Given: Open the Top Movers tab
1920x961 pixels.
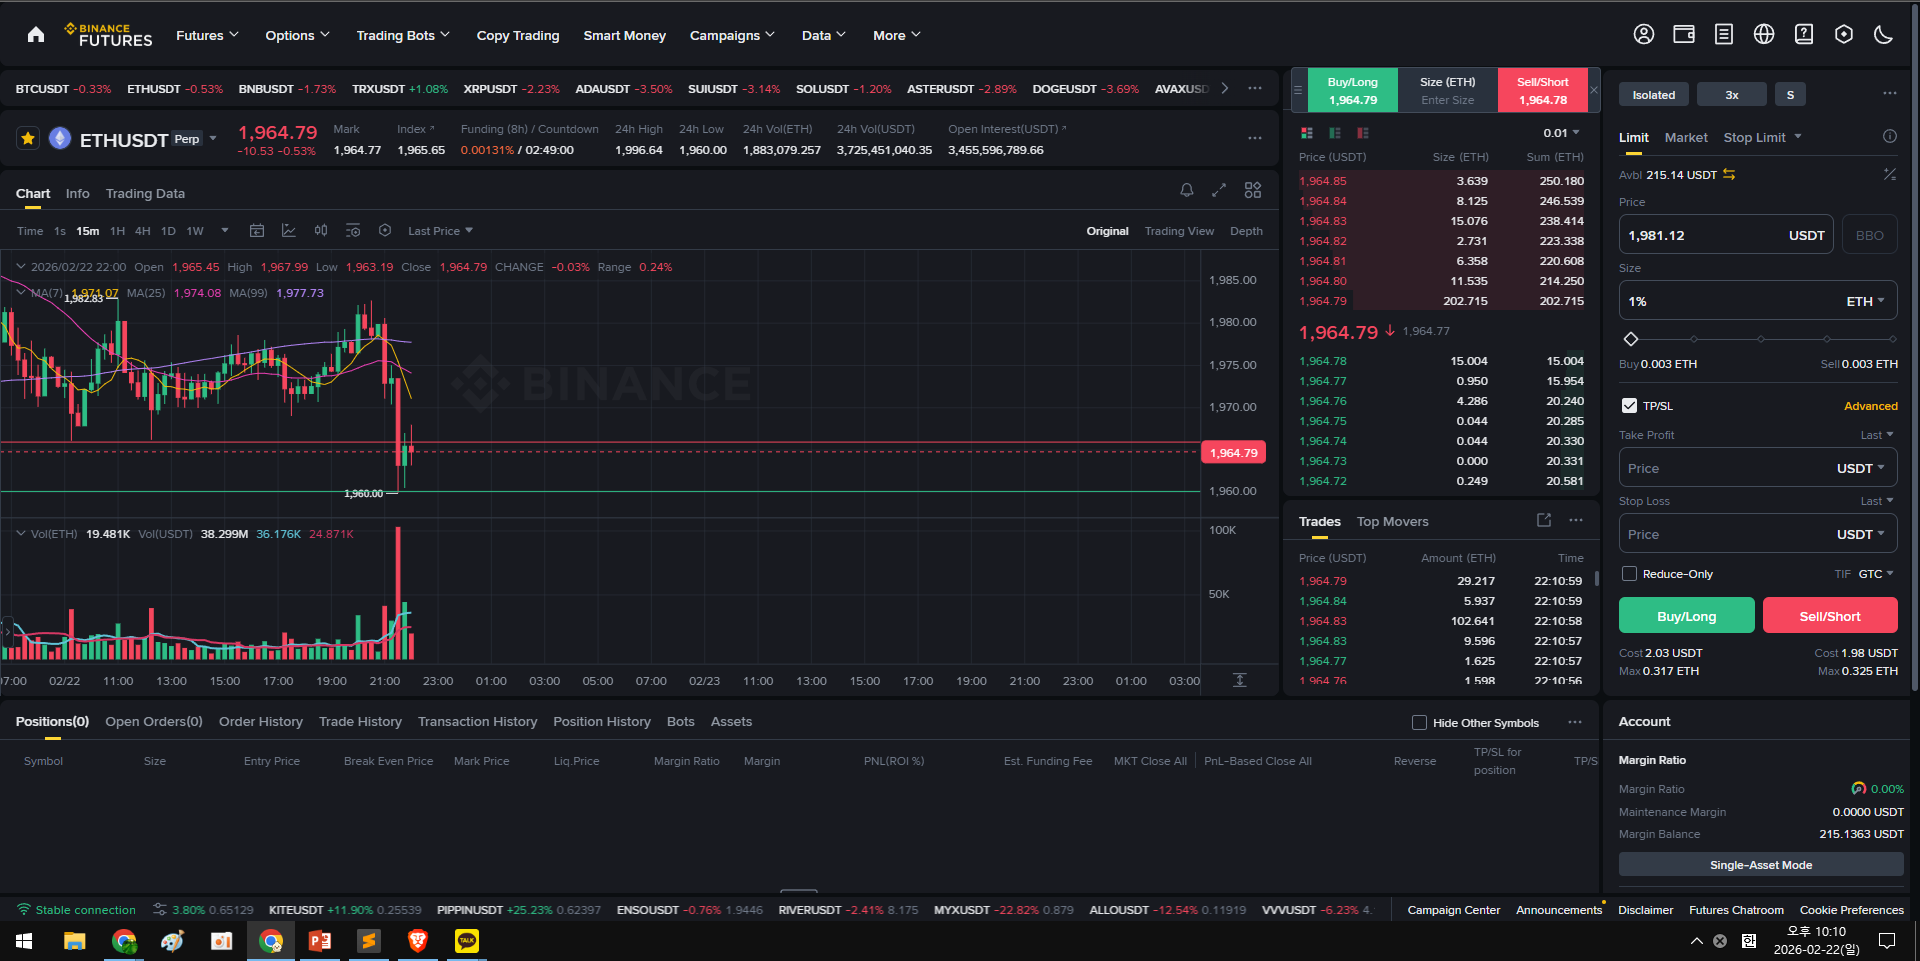Looking at the screenshot, I should (1392, 522).
